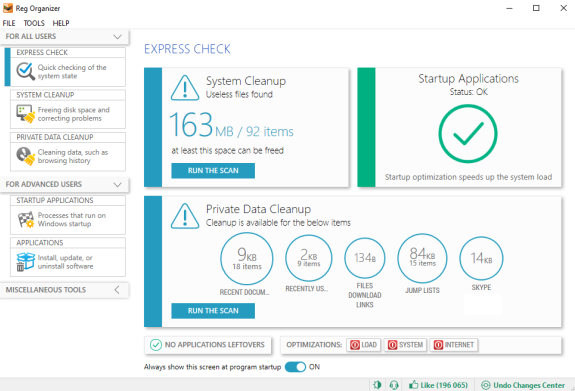Toggle the LOAD optimization
The image size is (575, 391).
point(364,345)
